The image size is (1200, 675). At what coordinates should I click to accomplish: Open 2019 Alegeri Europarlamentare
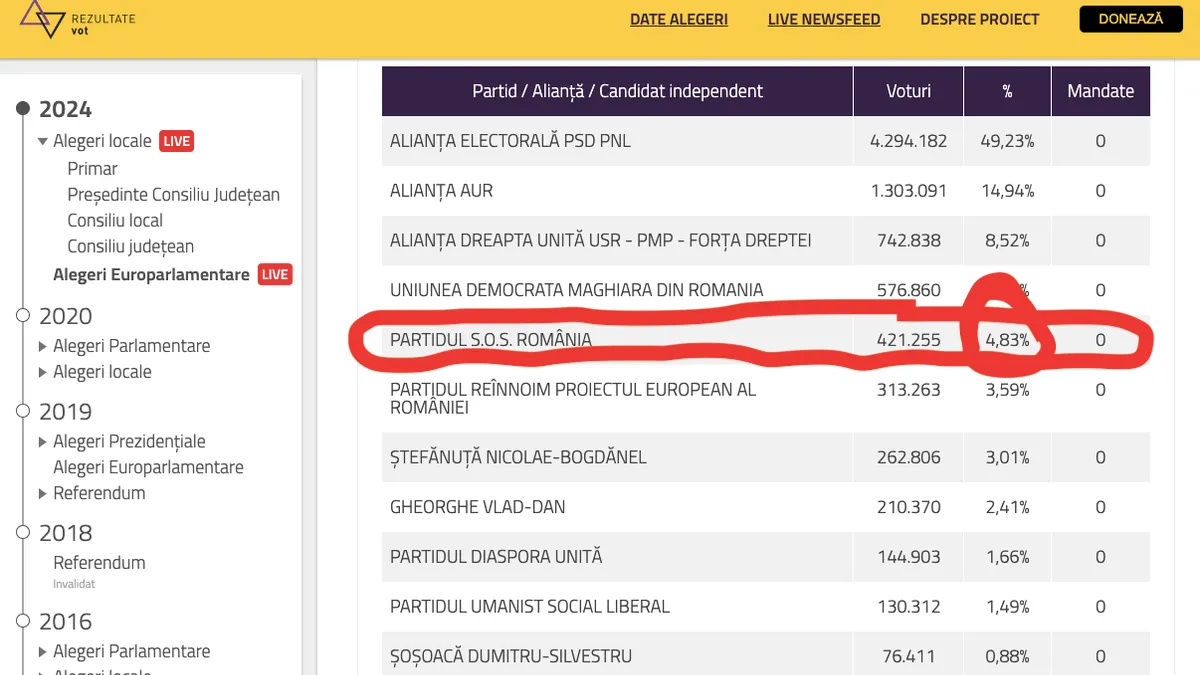pos(148,467)
